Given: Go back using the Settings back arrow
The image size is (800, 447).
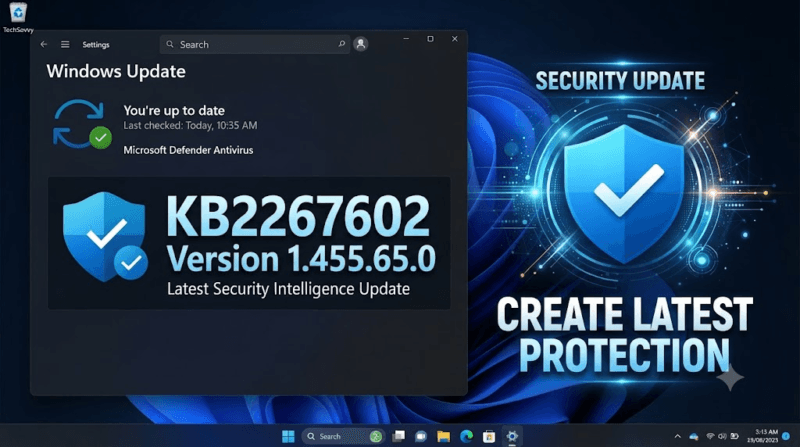Looking at the screenshot, I should click(44, 44).
